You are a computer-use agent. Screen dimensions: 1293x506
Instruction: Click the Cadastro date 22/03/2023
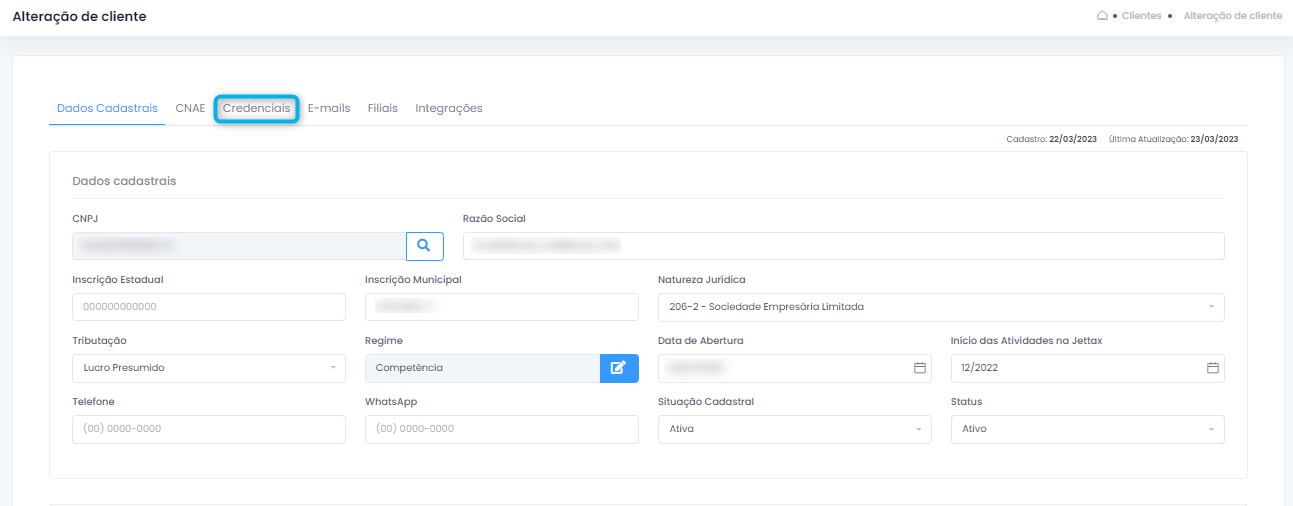(x=1073, y=139)
